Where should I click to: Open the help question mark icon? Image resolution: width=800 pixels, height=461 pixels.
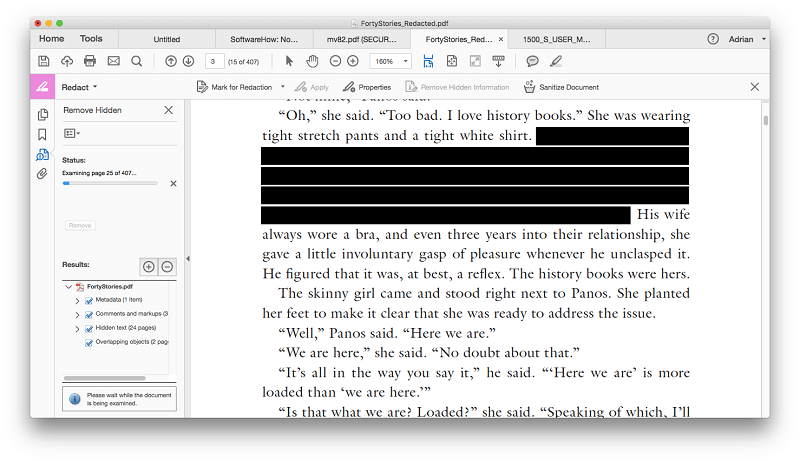click(713, 39)
